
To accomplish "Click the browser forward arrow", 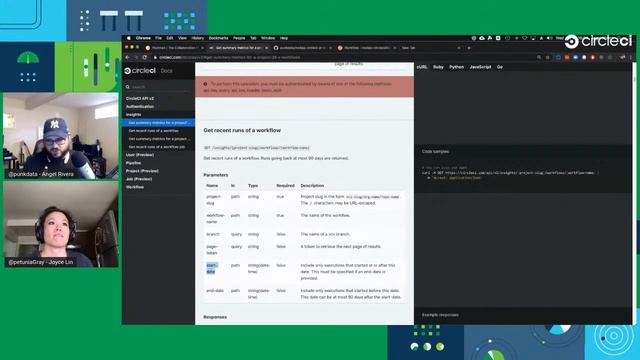I will point(136,58).
